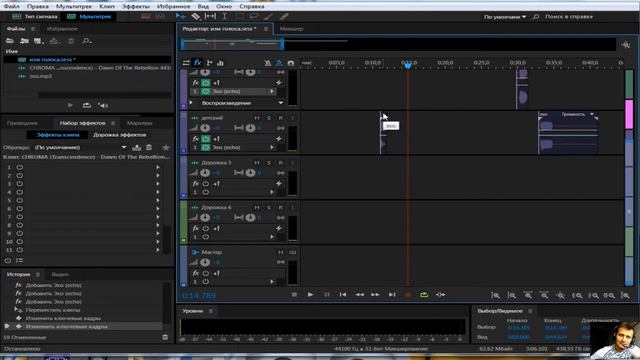Arm детский track for recording
Screen dimensions: 640x360
pyautogui.click(x=280, y=118)
